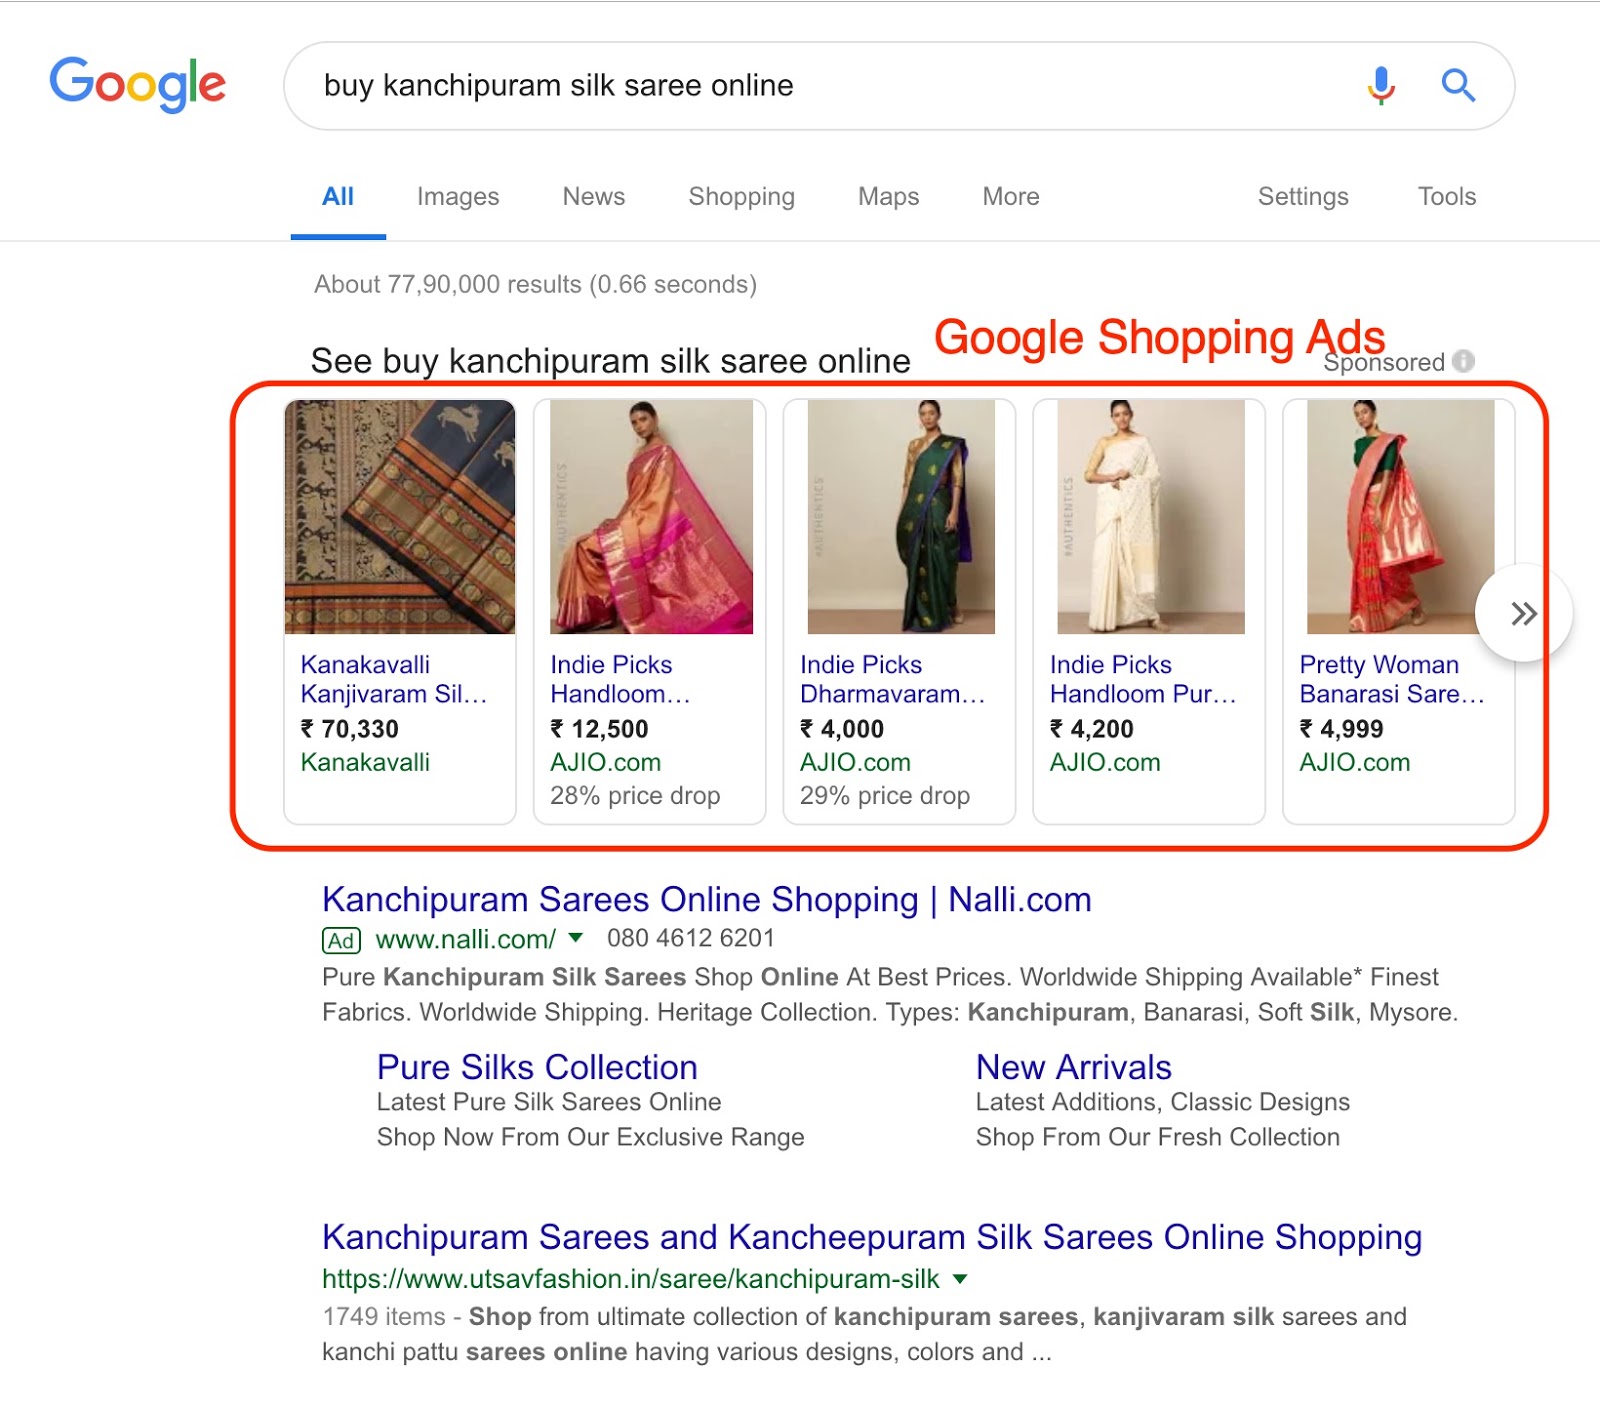Click the 080 4612 6201 phone number
This screenshot has width=1600, height=1407.
click(691, 938)
